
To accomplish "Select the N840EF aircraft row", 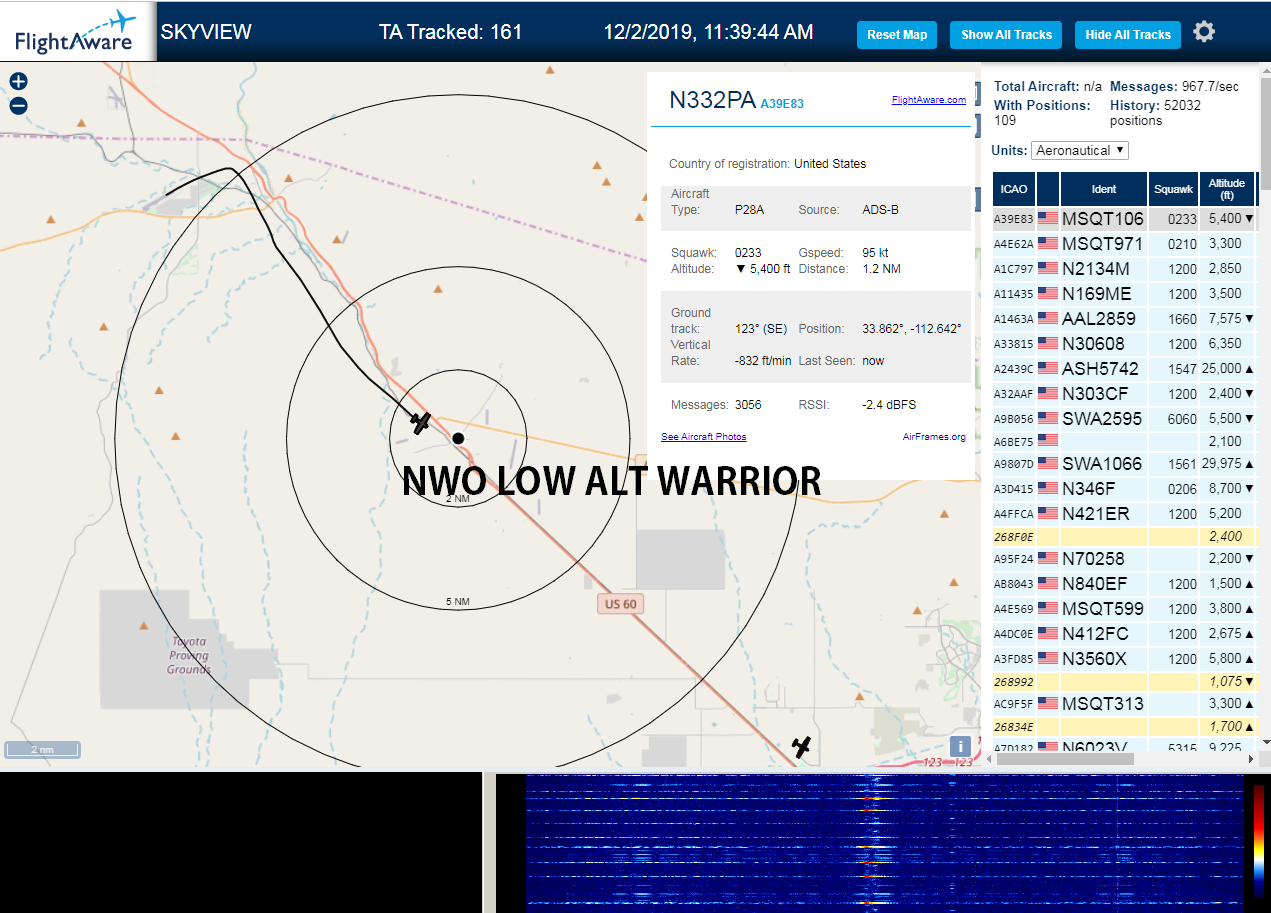I will coord(1125,584).
